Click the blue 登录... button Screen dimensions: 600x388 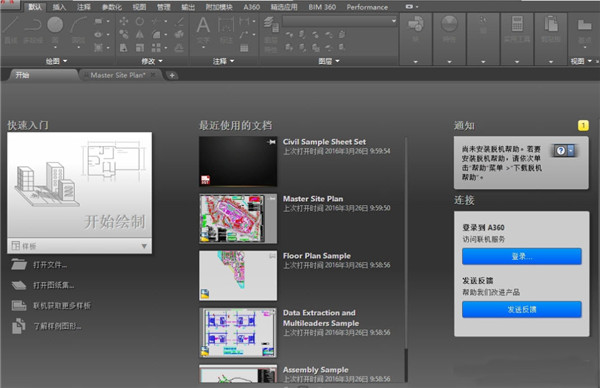tap(522, 256)
